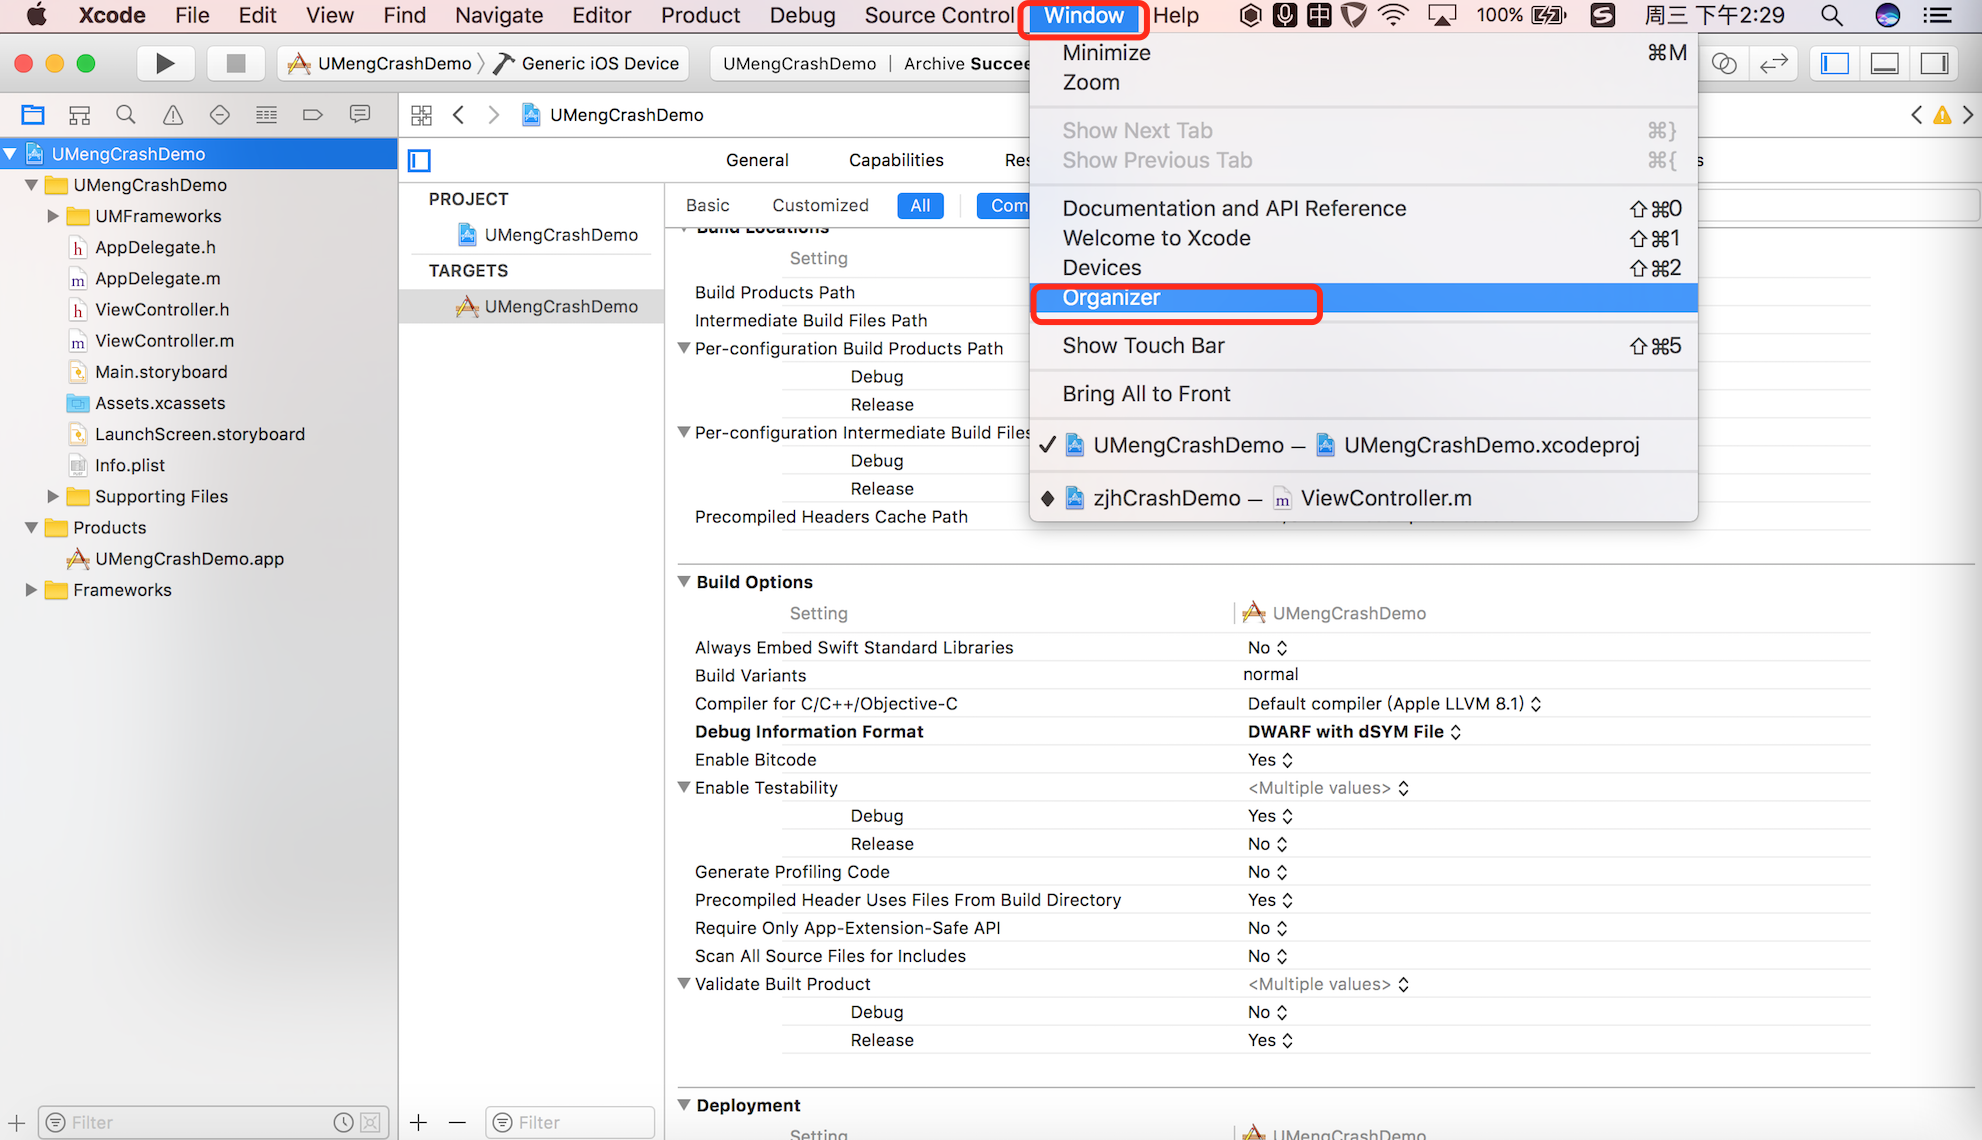This screenshot has height=1140, width=1982.
Task: Click the add target plus button
Action: [419, 1123]
